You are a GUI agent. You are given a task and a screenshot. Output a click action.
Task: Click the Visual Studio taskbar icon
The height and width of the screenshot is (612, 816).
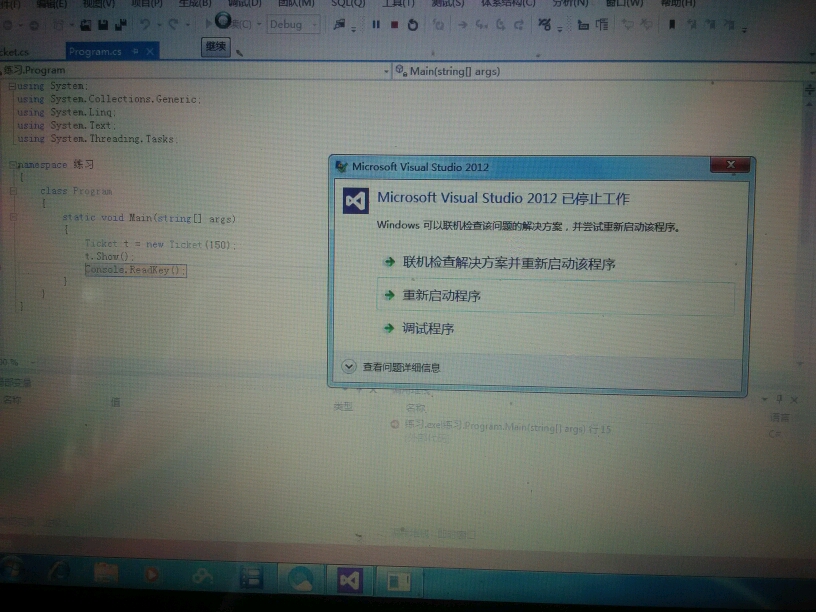[x=350, y=579]
